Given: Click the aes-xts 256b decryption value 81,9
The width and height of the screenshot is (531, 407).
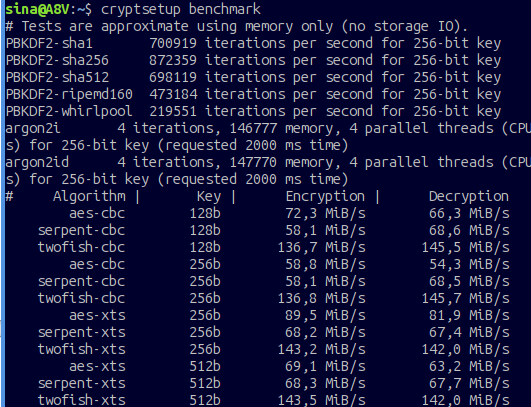Looking at the screenshot, I should [445, 315].
